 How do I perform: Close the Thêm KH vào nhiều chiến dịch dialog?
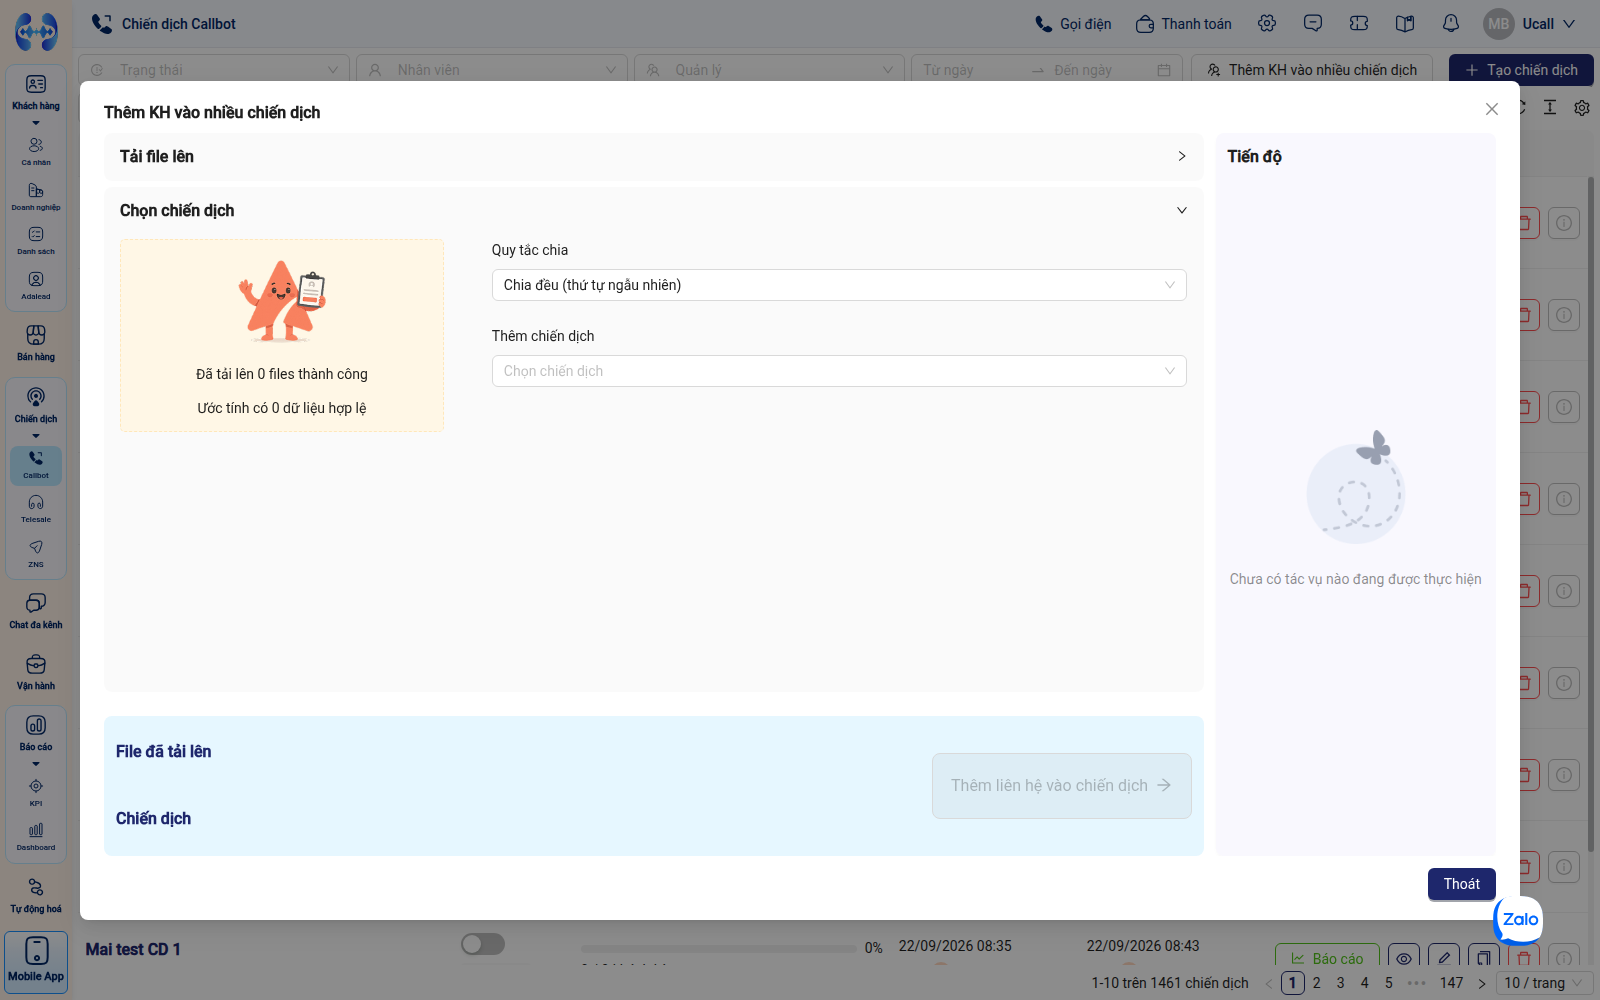pyautogui.click(x=1492, y=109)
